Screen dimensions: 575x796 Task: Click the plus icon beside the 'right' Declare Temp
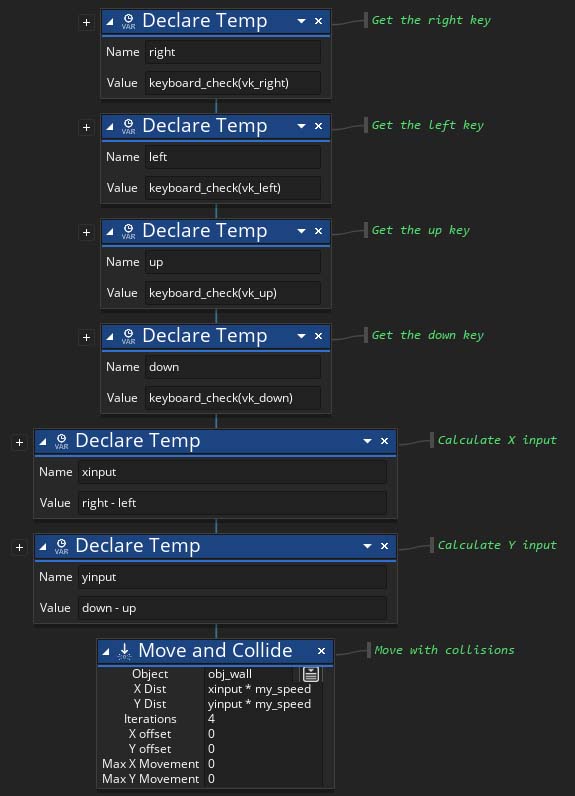click(86, 22)
